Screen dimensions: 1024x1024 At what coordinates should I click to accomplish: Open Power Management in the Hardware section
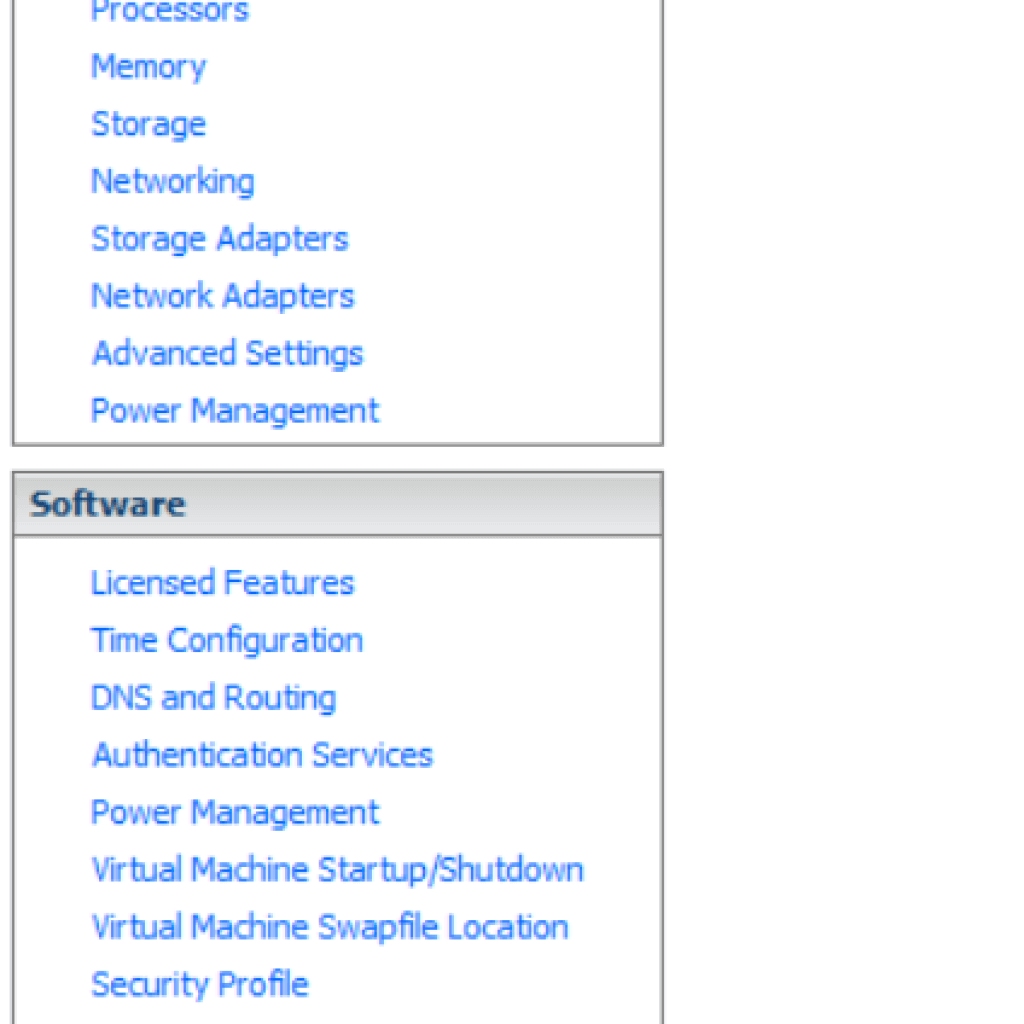click(x=234, y=410)
